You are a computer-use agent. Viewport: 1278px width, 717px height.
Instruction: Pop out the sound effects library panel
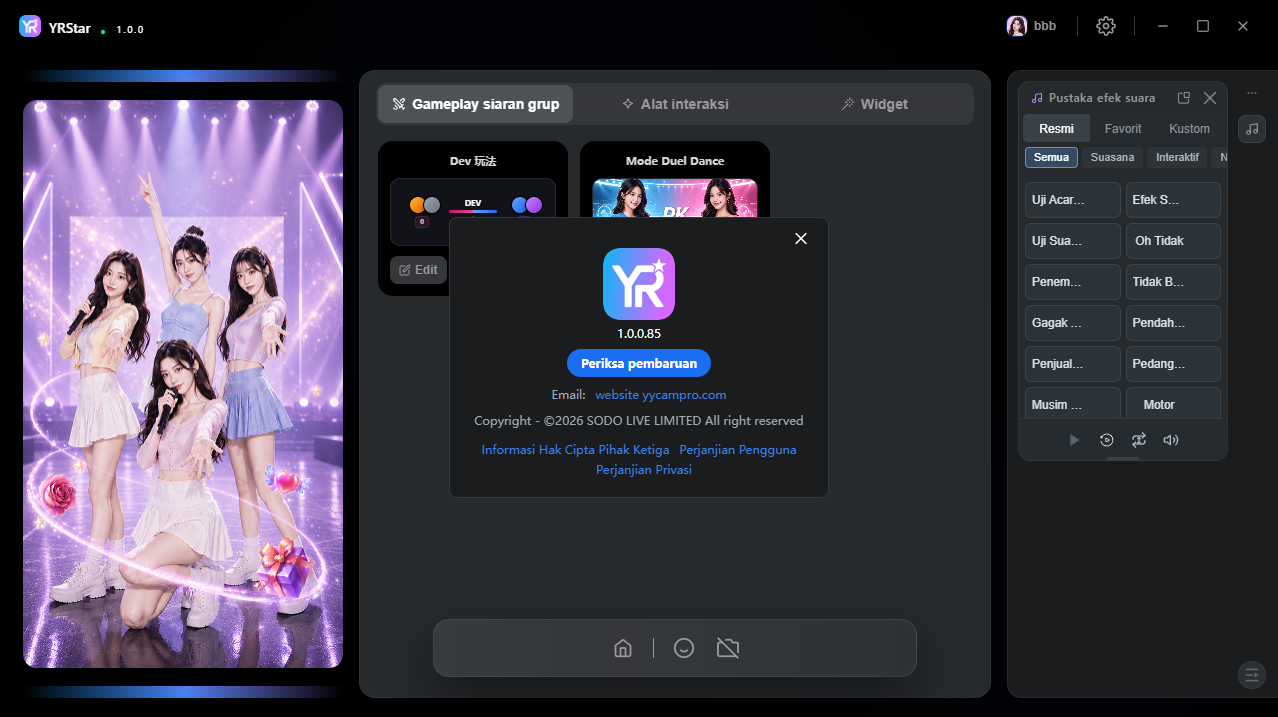(1184, 98)
